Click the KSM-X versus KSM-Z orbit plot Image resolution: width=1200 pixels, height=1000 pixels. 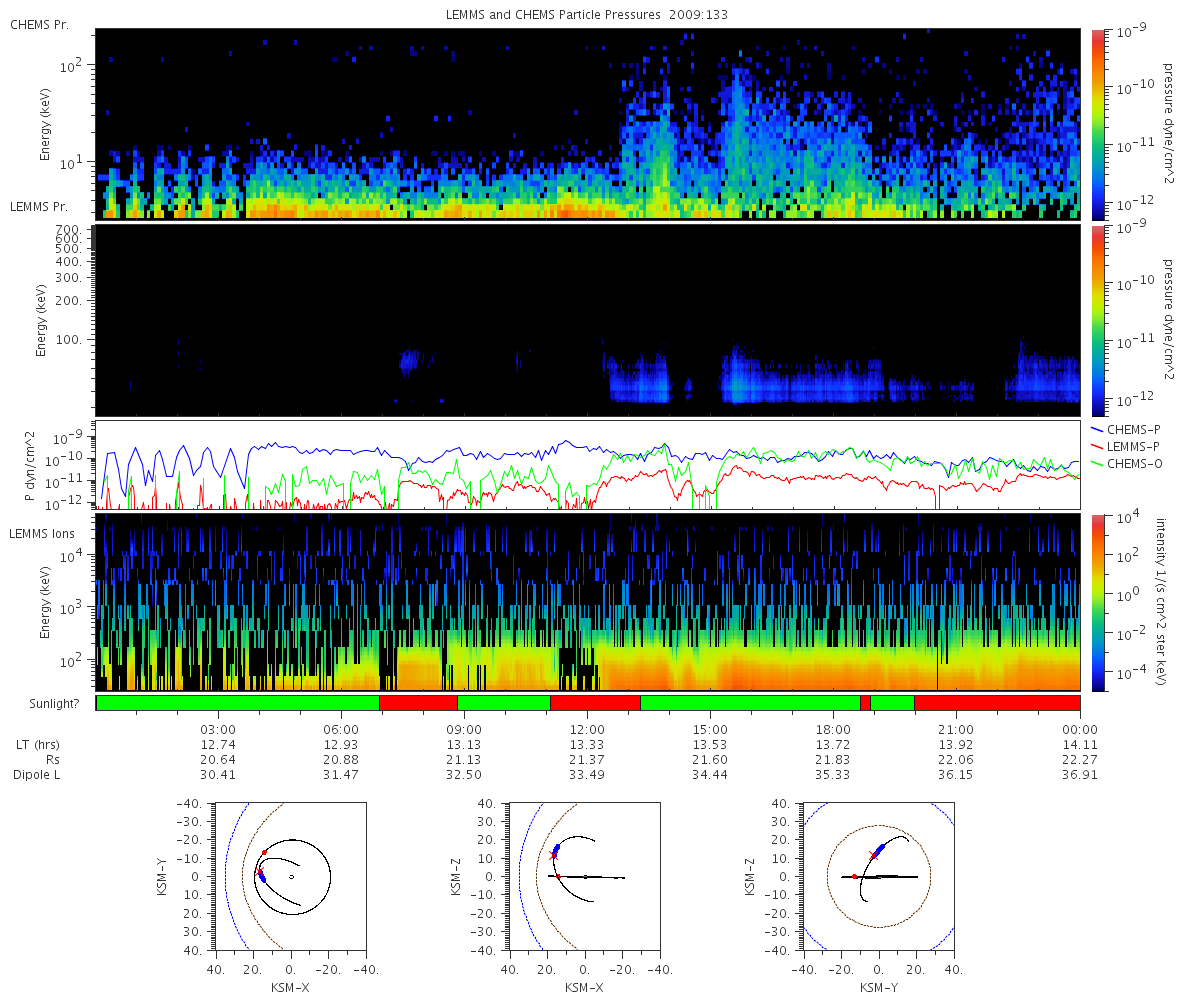[x=584, y=876]
